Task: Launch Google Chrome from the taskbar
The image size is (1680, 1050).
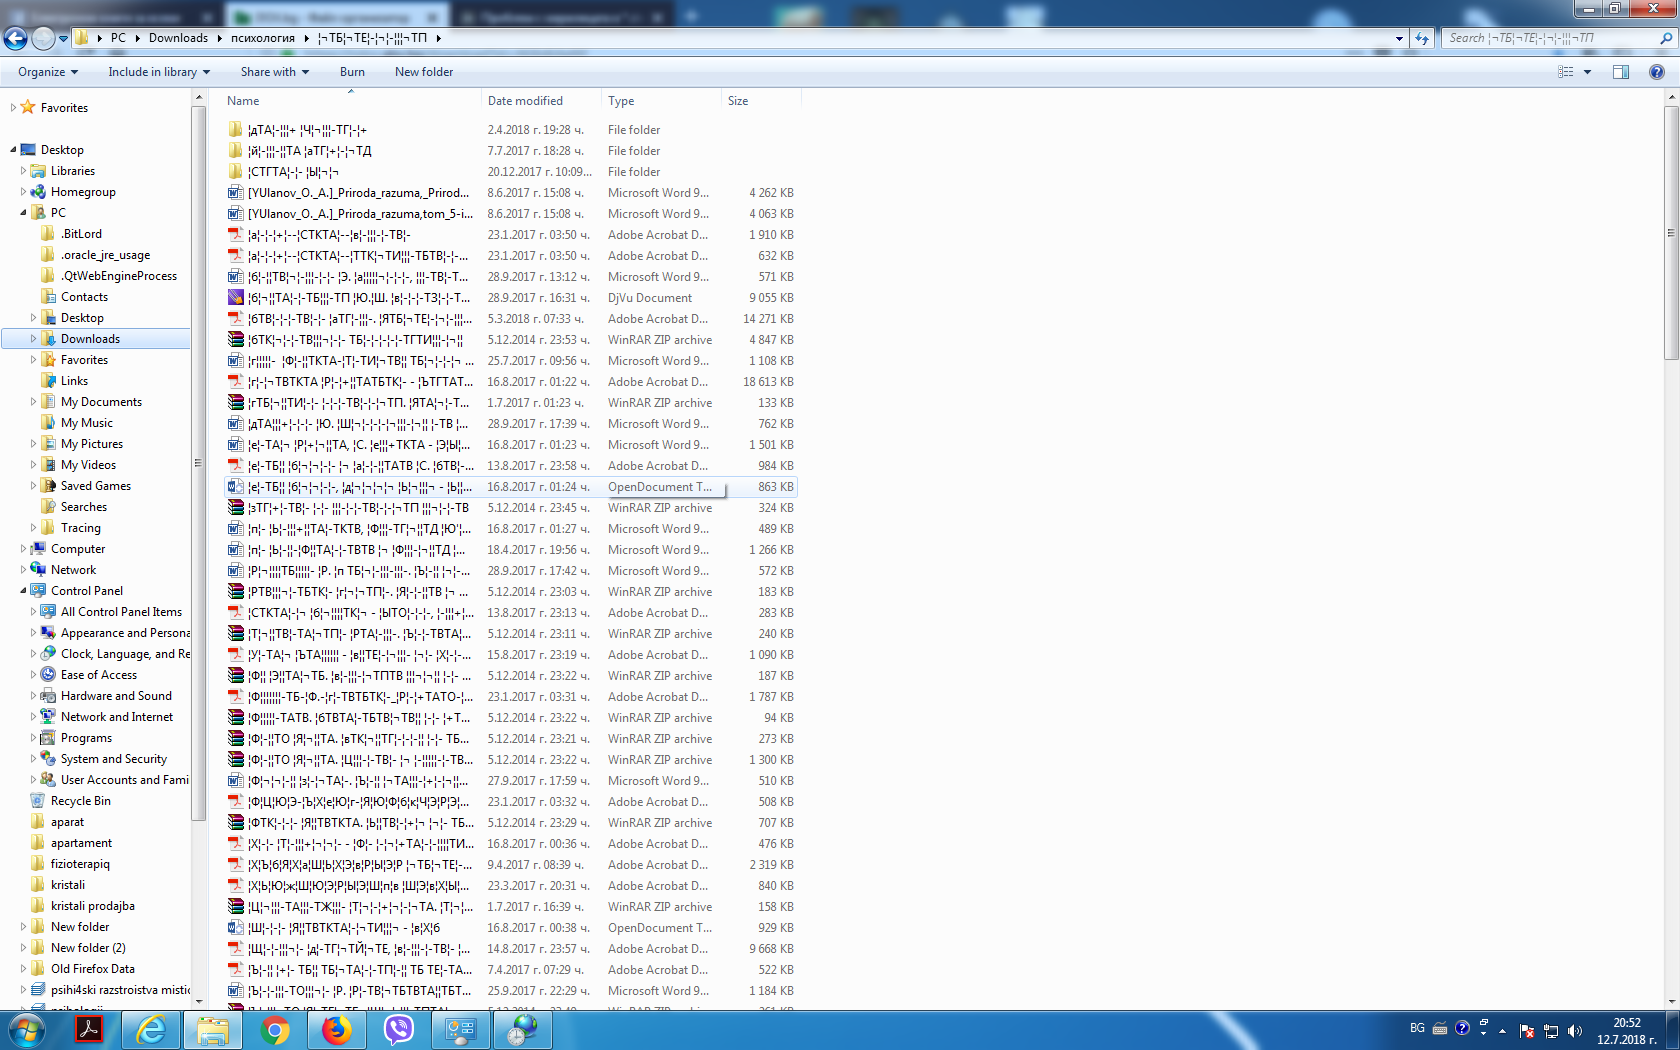Action: pyautogui.click(x=274, y=1029)
